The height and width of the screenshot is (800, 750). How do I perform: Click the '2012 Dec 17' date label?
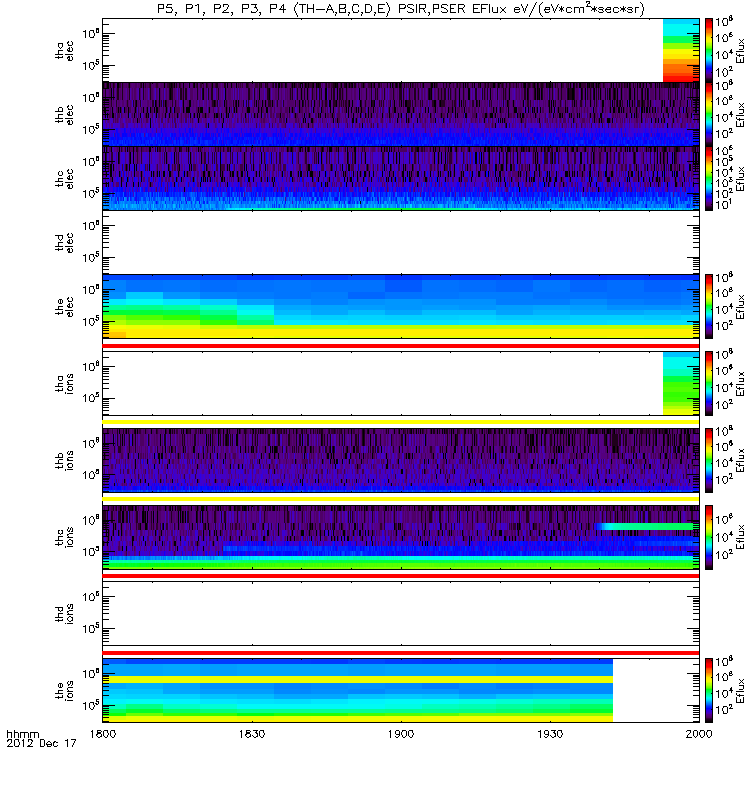point(41,743)
